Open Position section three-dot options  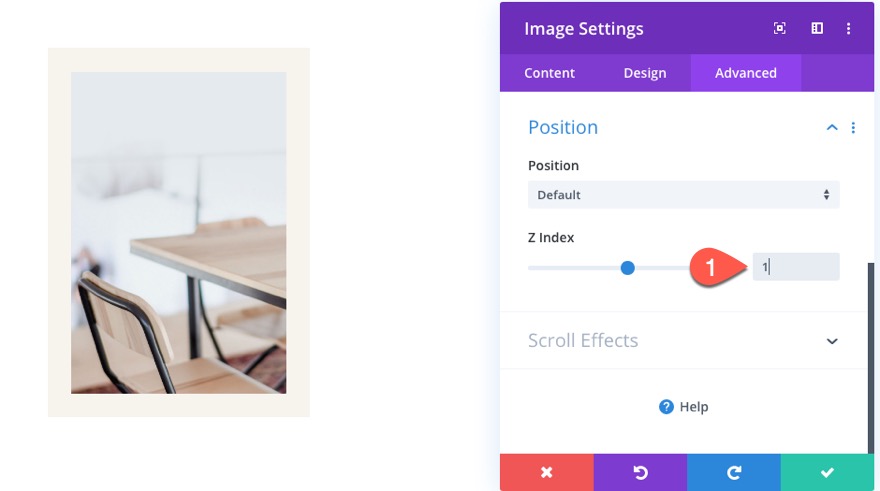tap(853, 128)
